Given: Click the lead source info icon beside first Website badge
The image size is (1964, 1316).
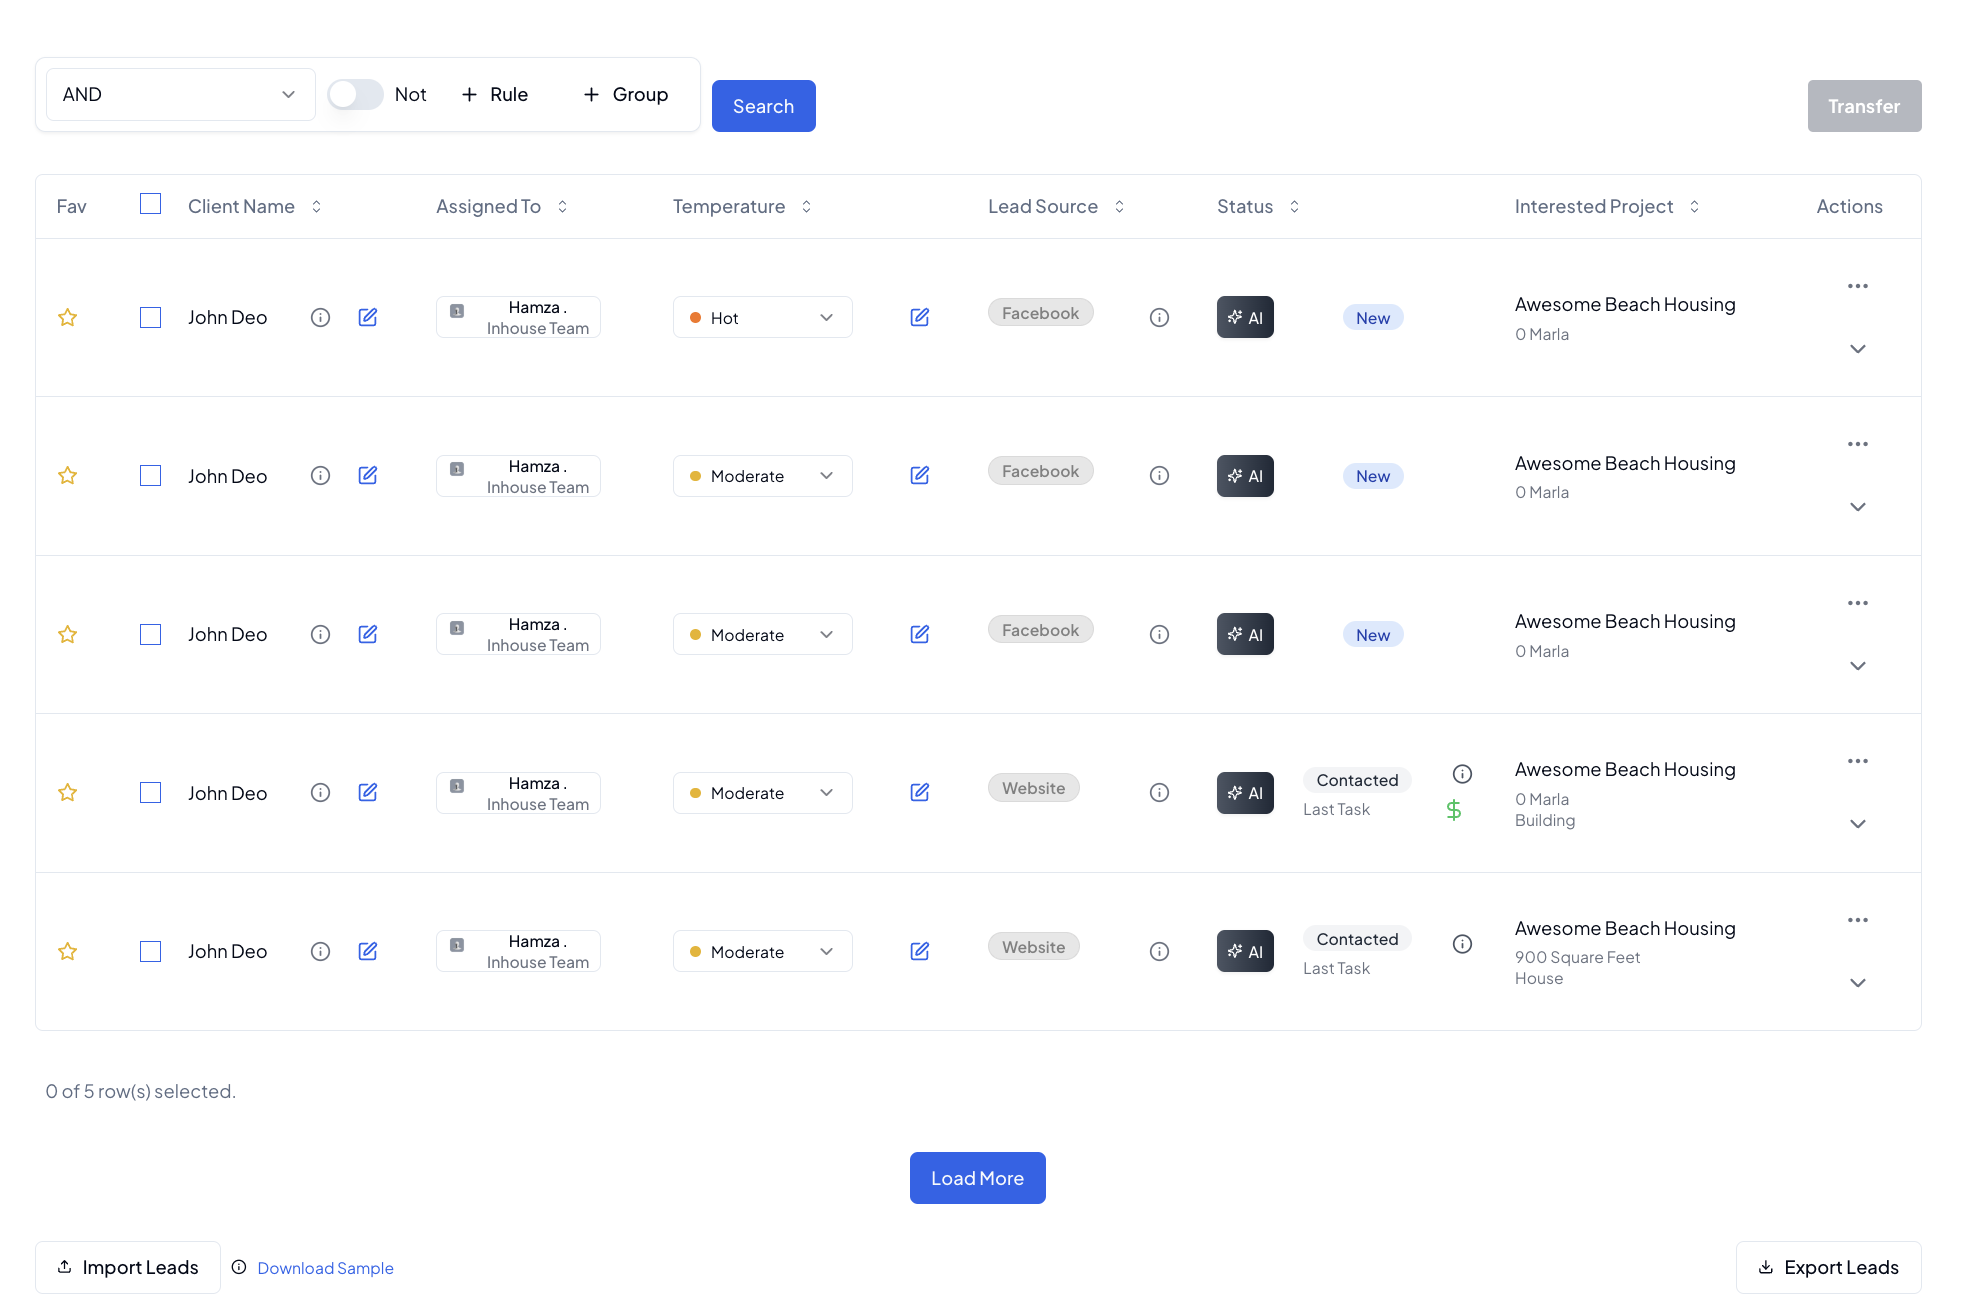Looking at the screenshot, I should (1159, 793).
